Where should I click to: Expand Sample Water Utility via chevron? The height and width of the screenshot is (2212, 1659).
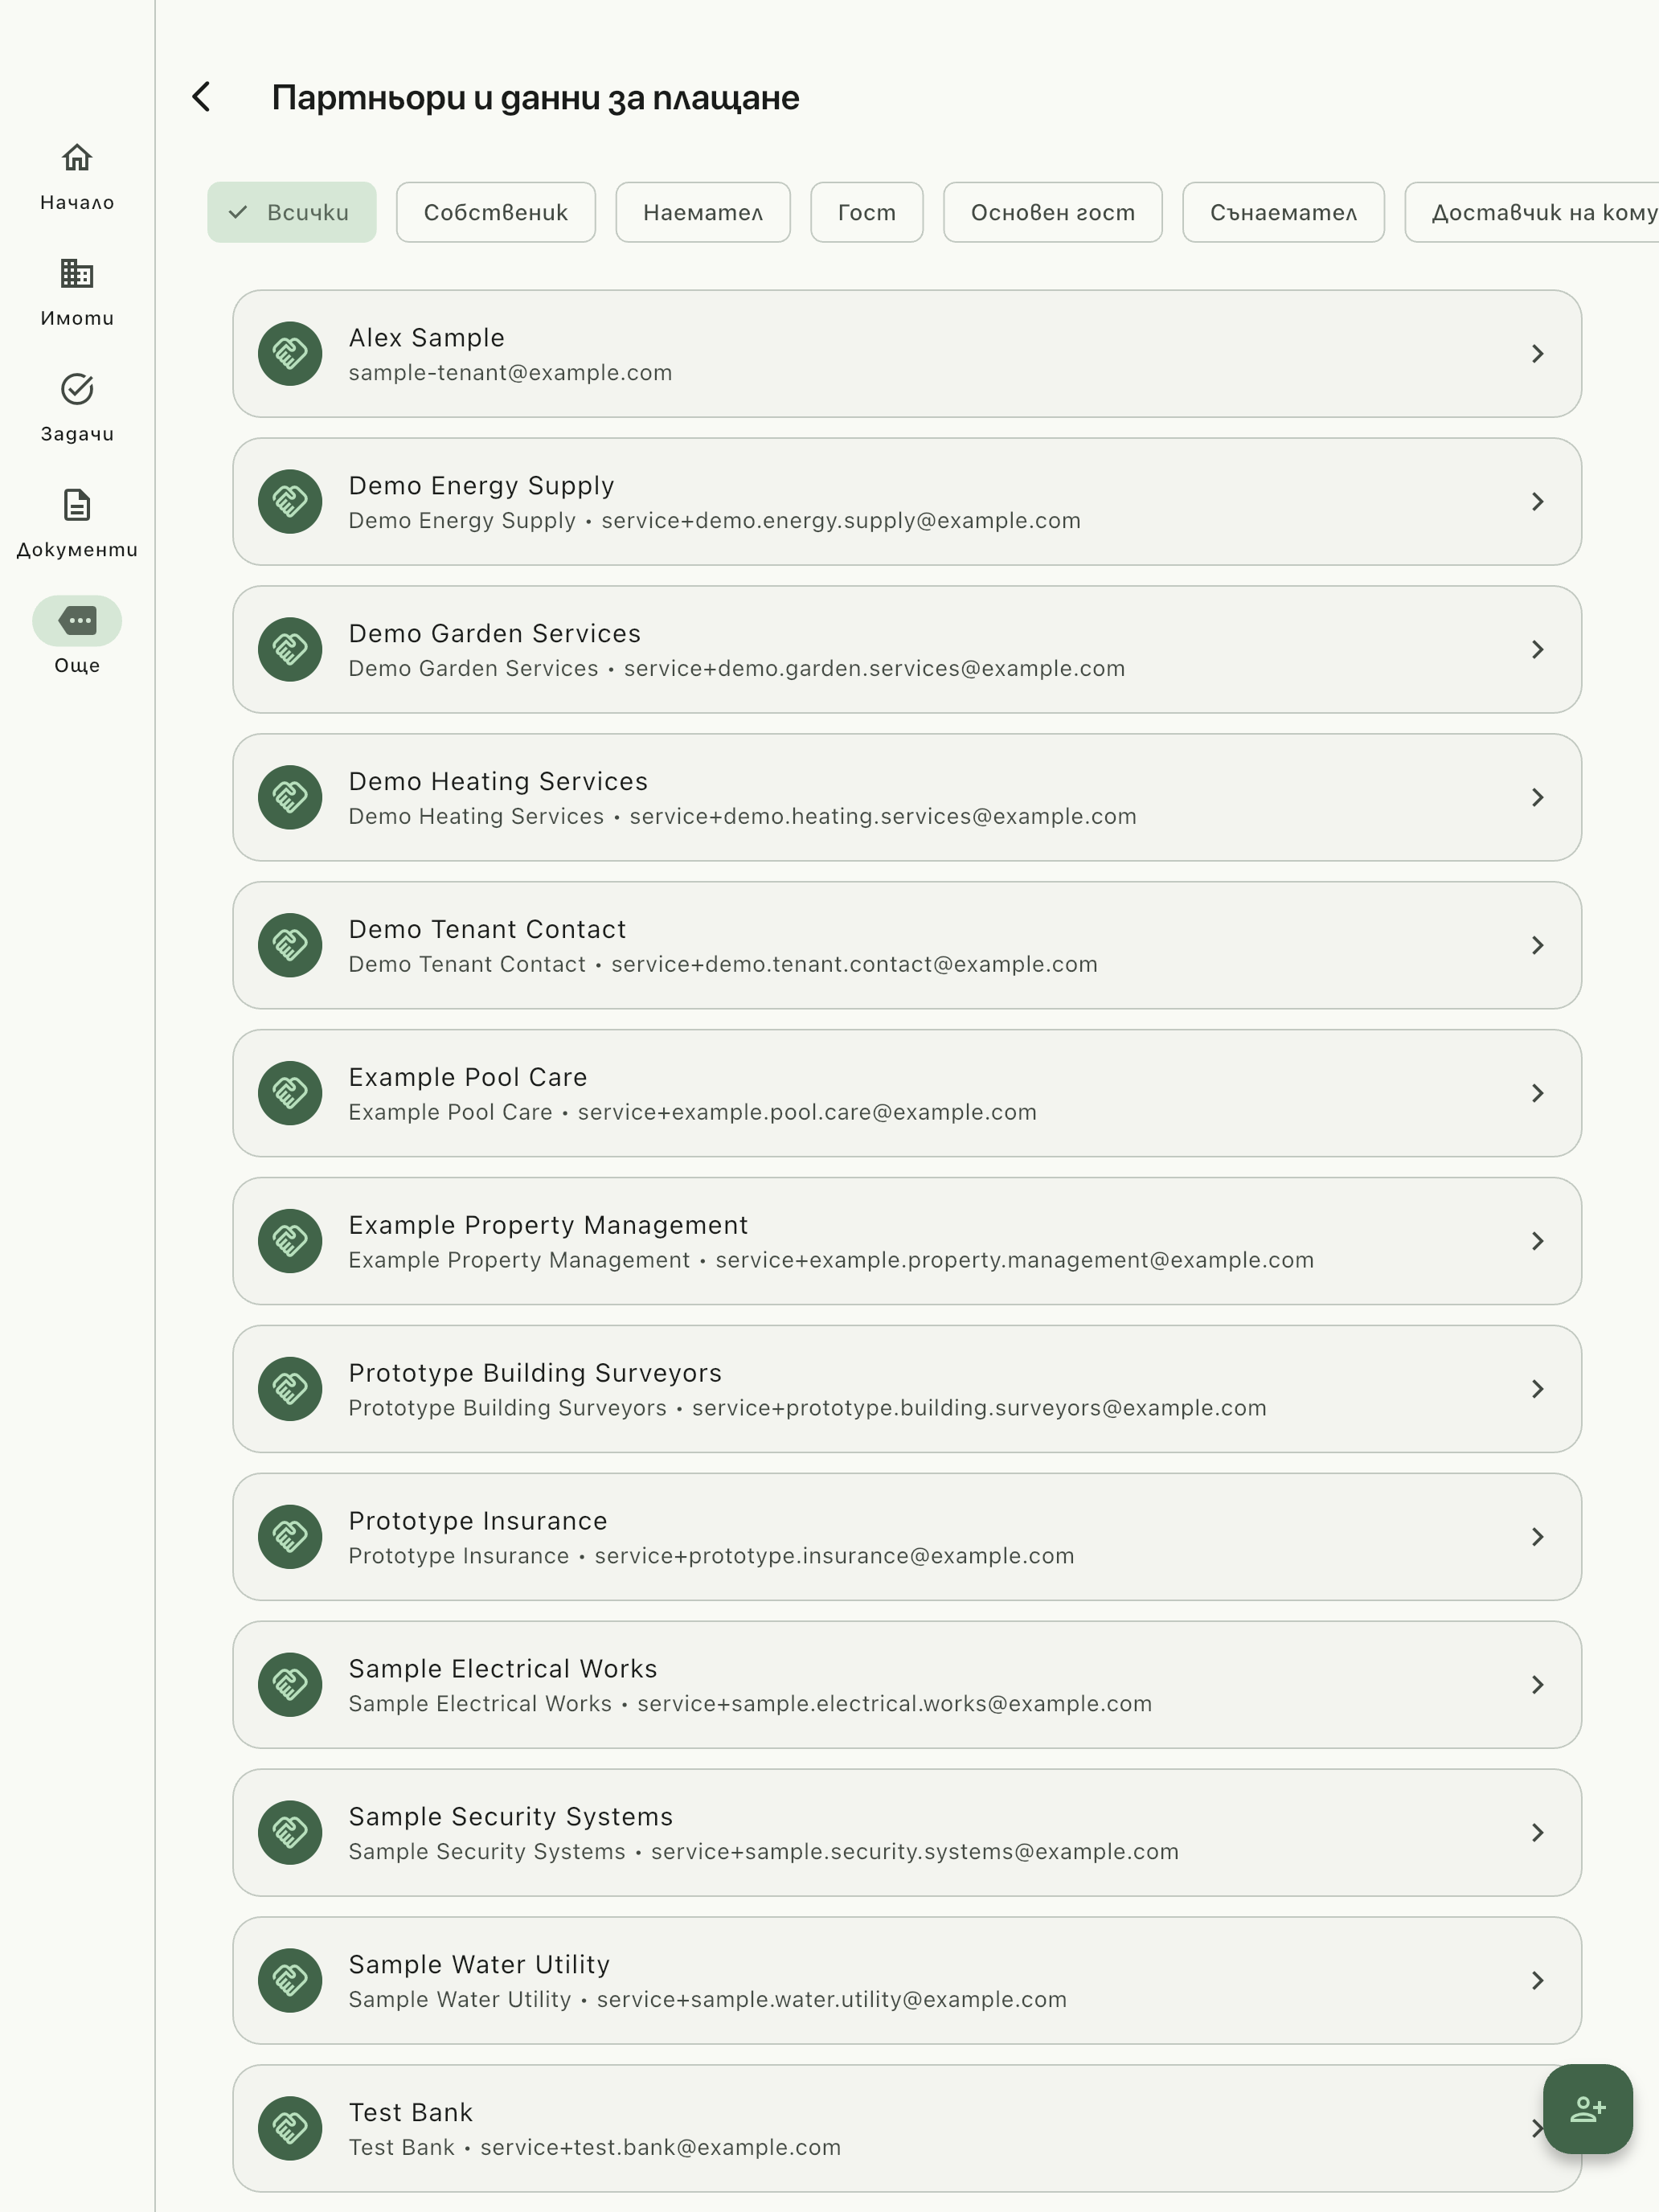coord(1537,1980)
